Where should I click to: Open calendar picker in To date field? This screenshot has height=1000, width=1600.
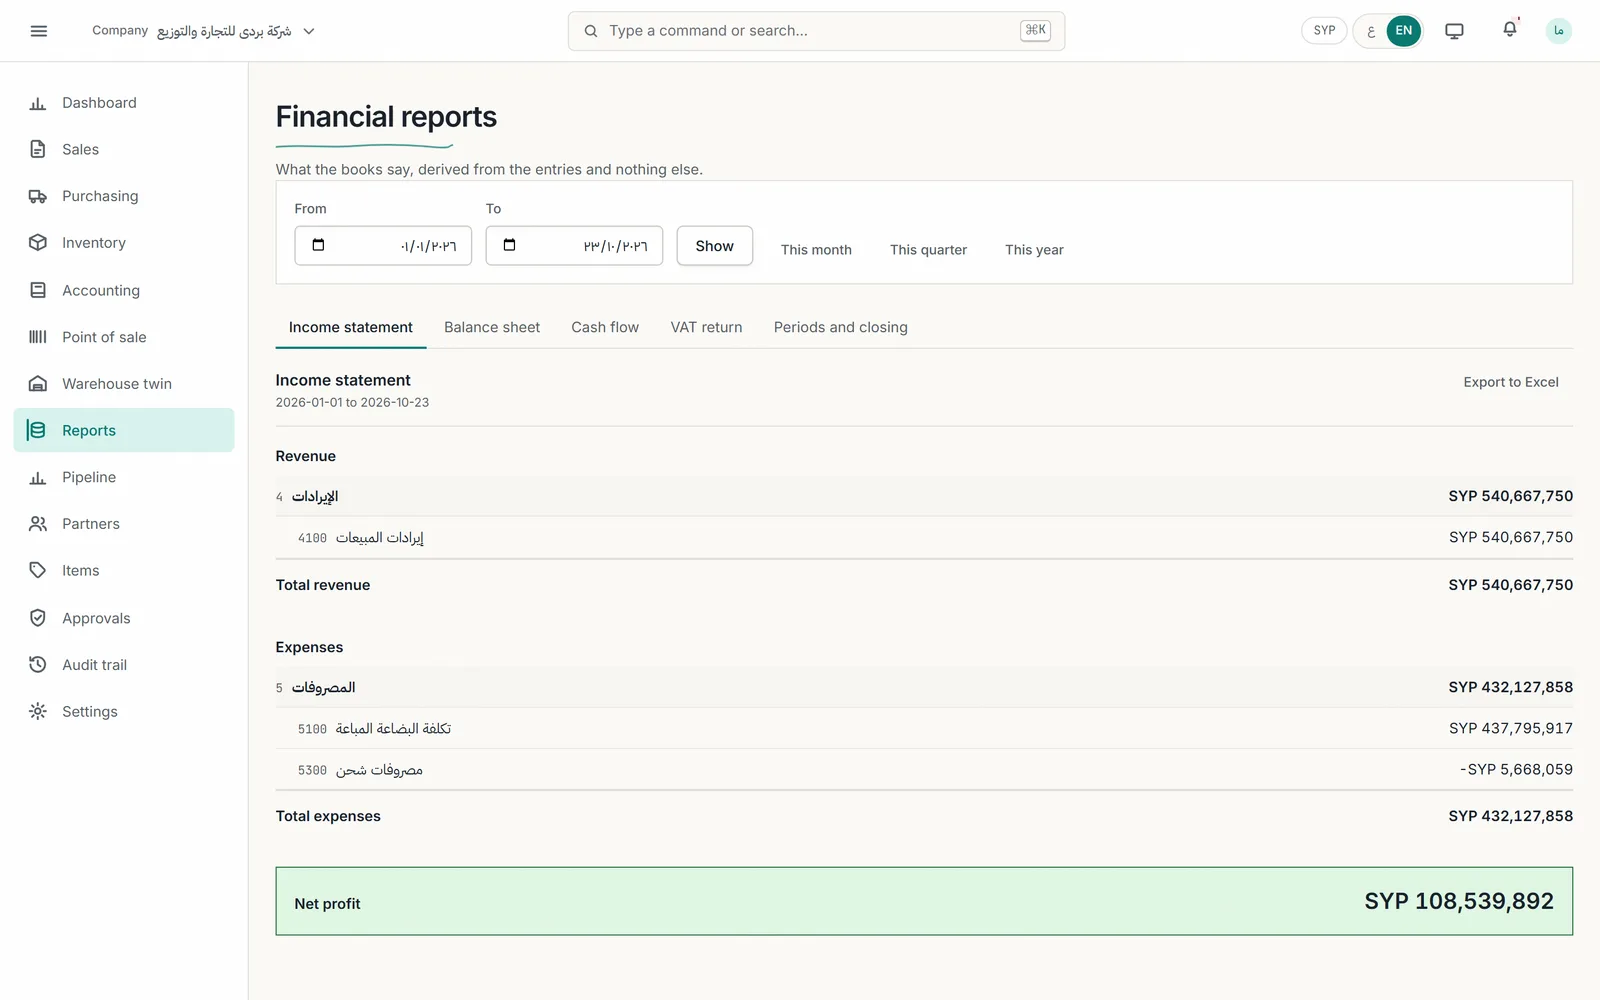[509, 245]
